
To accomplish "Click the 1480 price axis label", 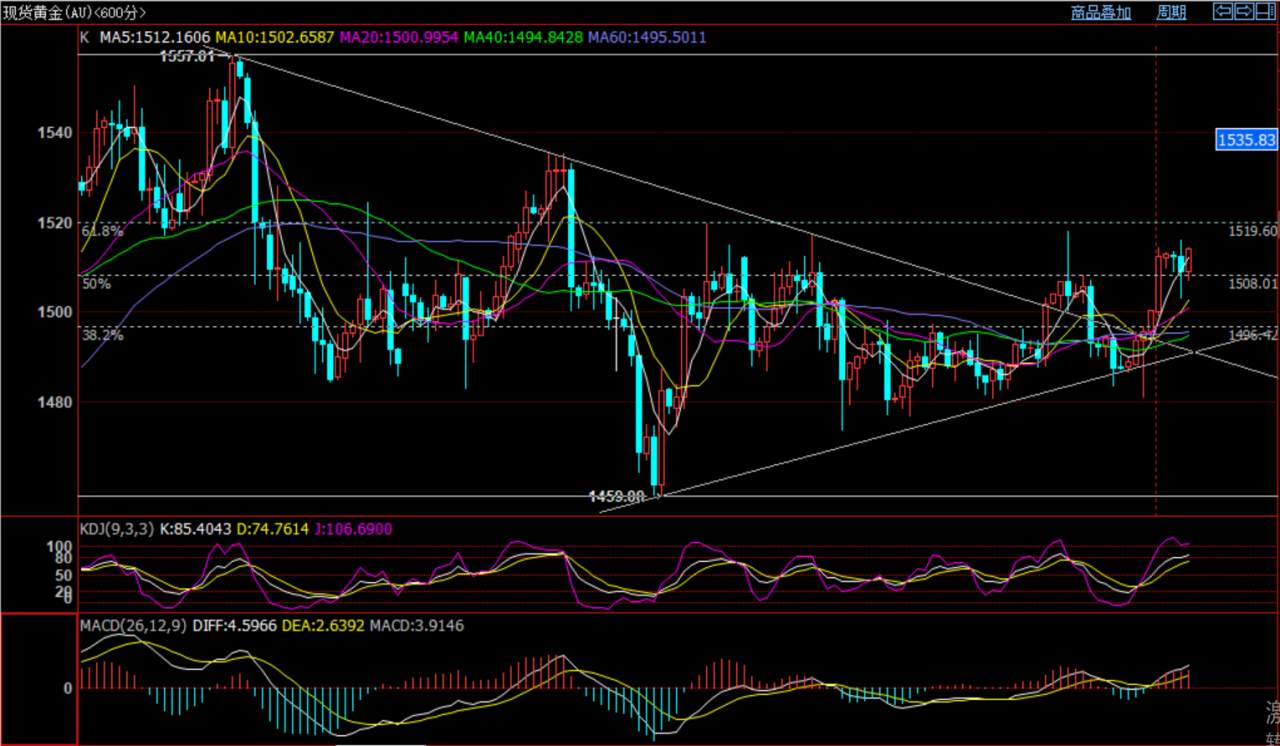I will click(x=57, y=402).
